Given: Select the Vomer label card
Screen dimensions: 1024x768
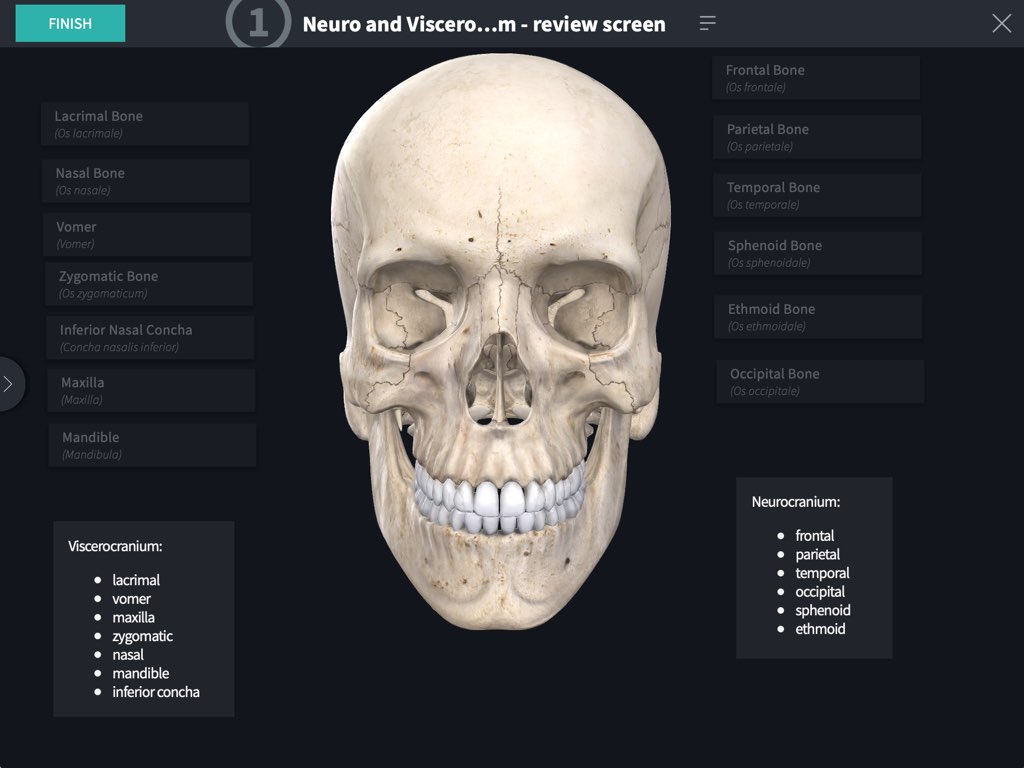Looking at the screenshot, I should click(146, 234).
